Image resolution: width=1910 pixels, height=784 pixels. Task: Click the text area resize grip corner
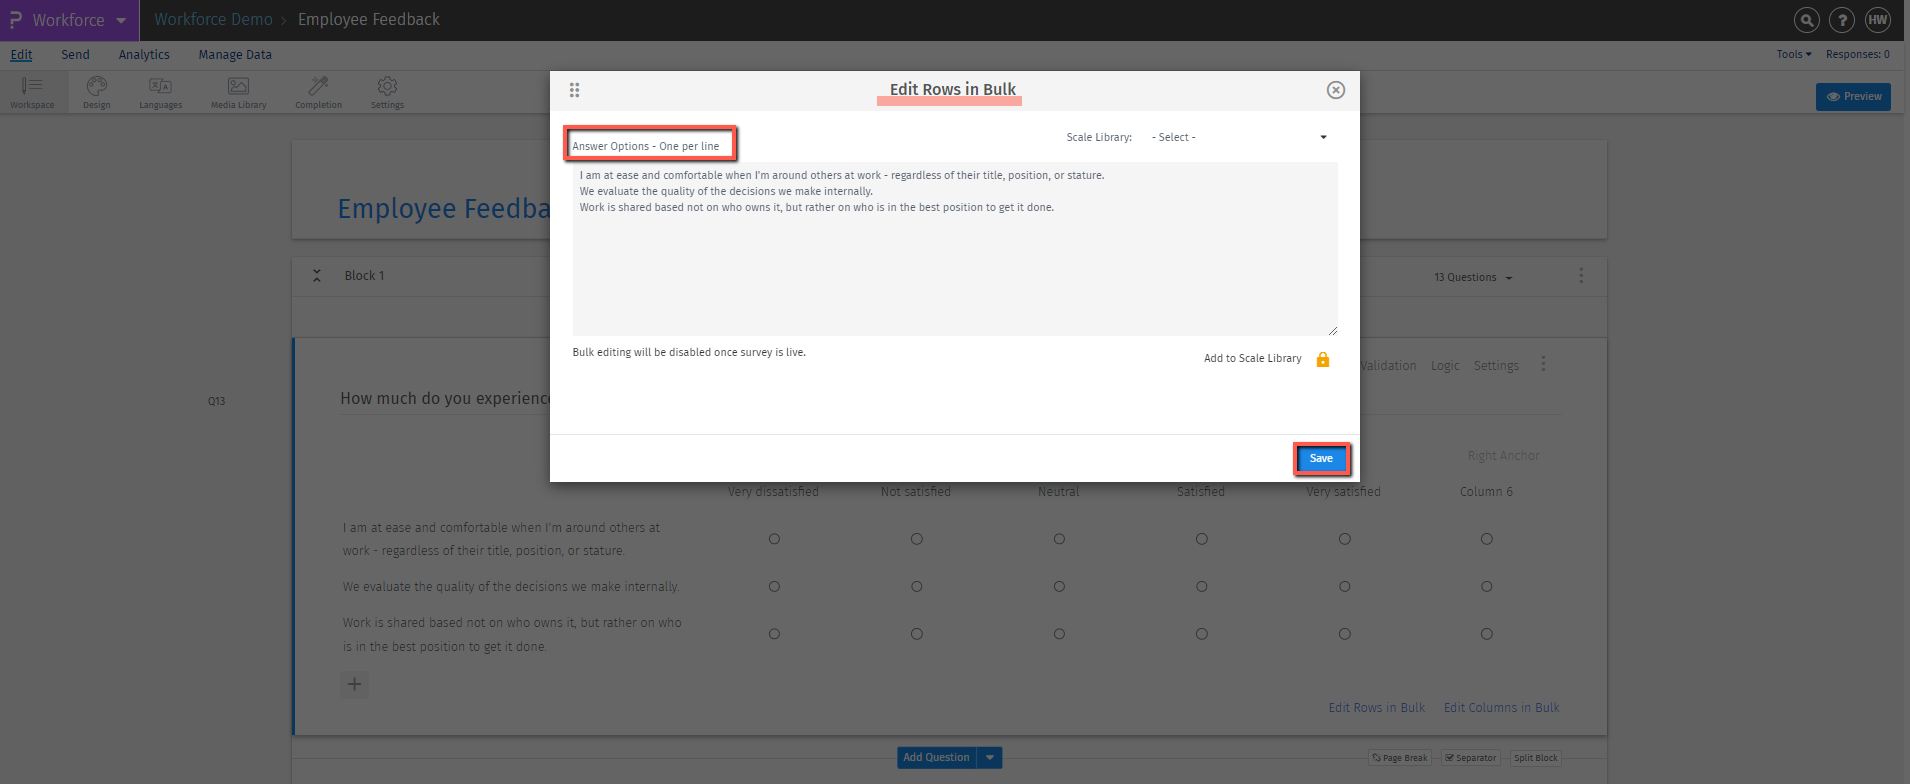pyautogui.click(x=1332, y=330)
